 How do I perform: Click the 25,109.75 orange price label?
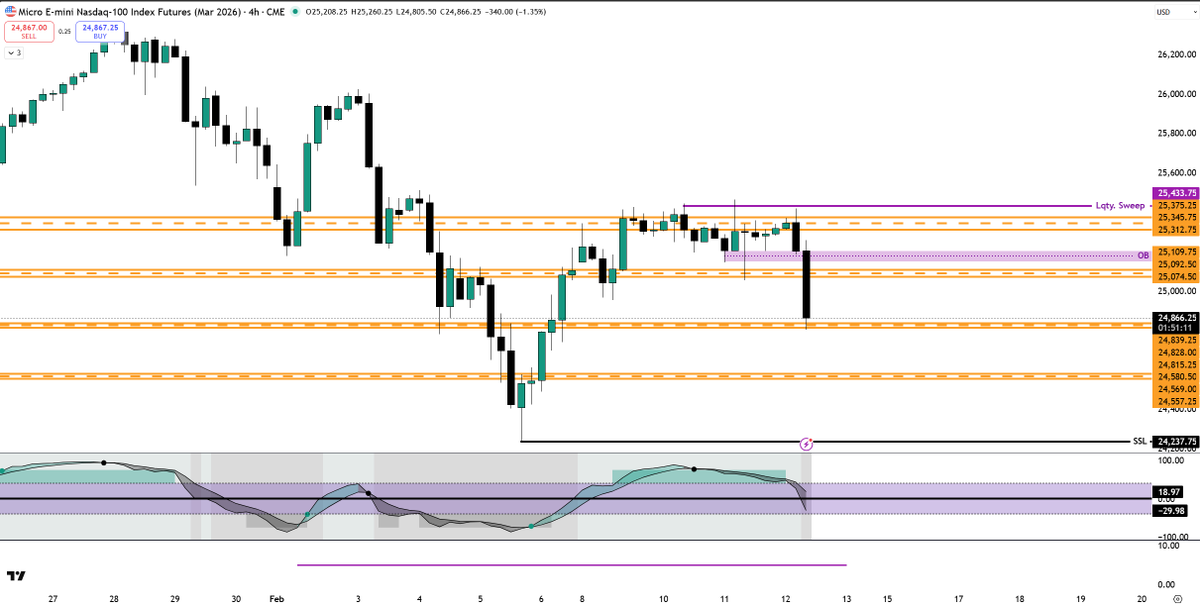1176,252
